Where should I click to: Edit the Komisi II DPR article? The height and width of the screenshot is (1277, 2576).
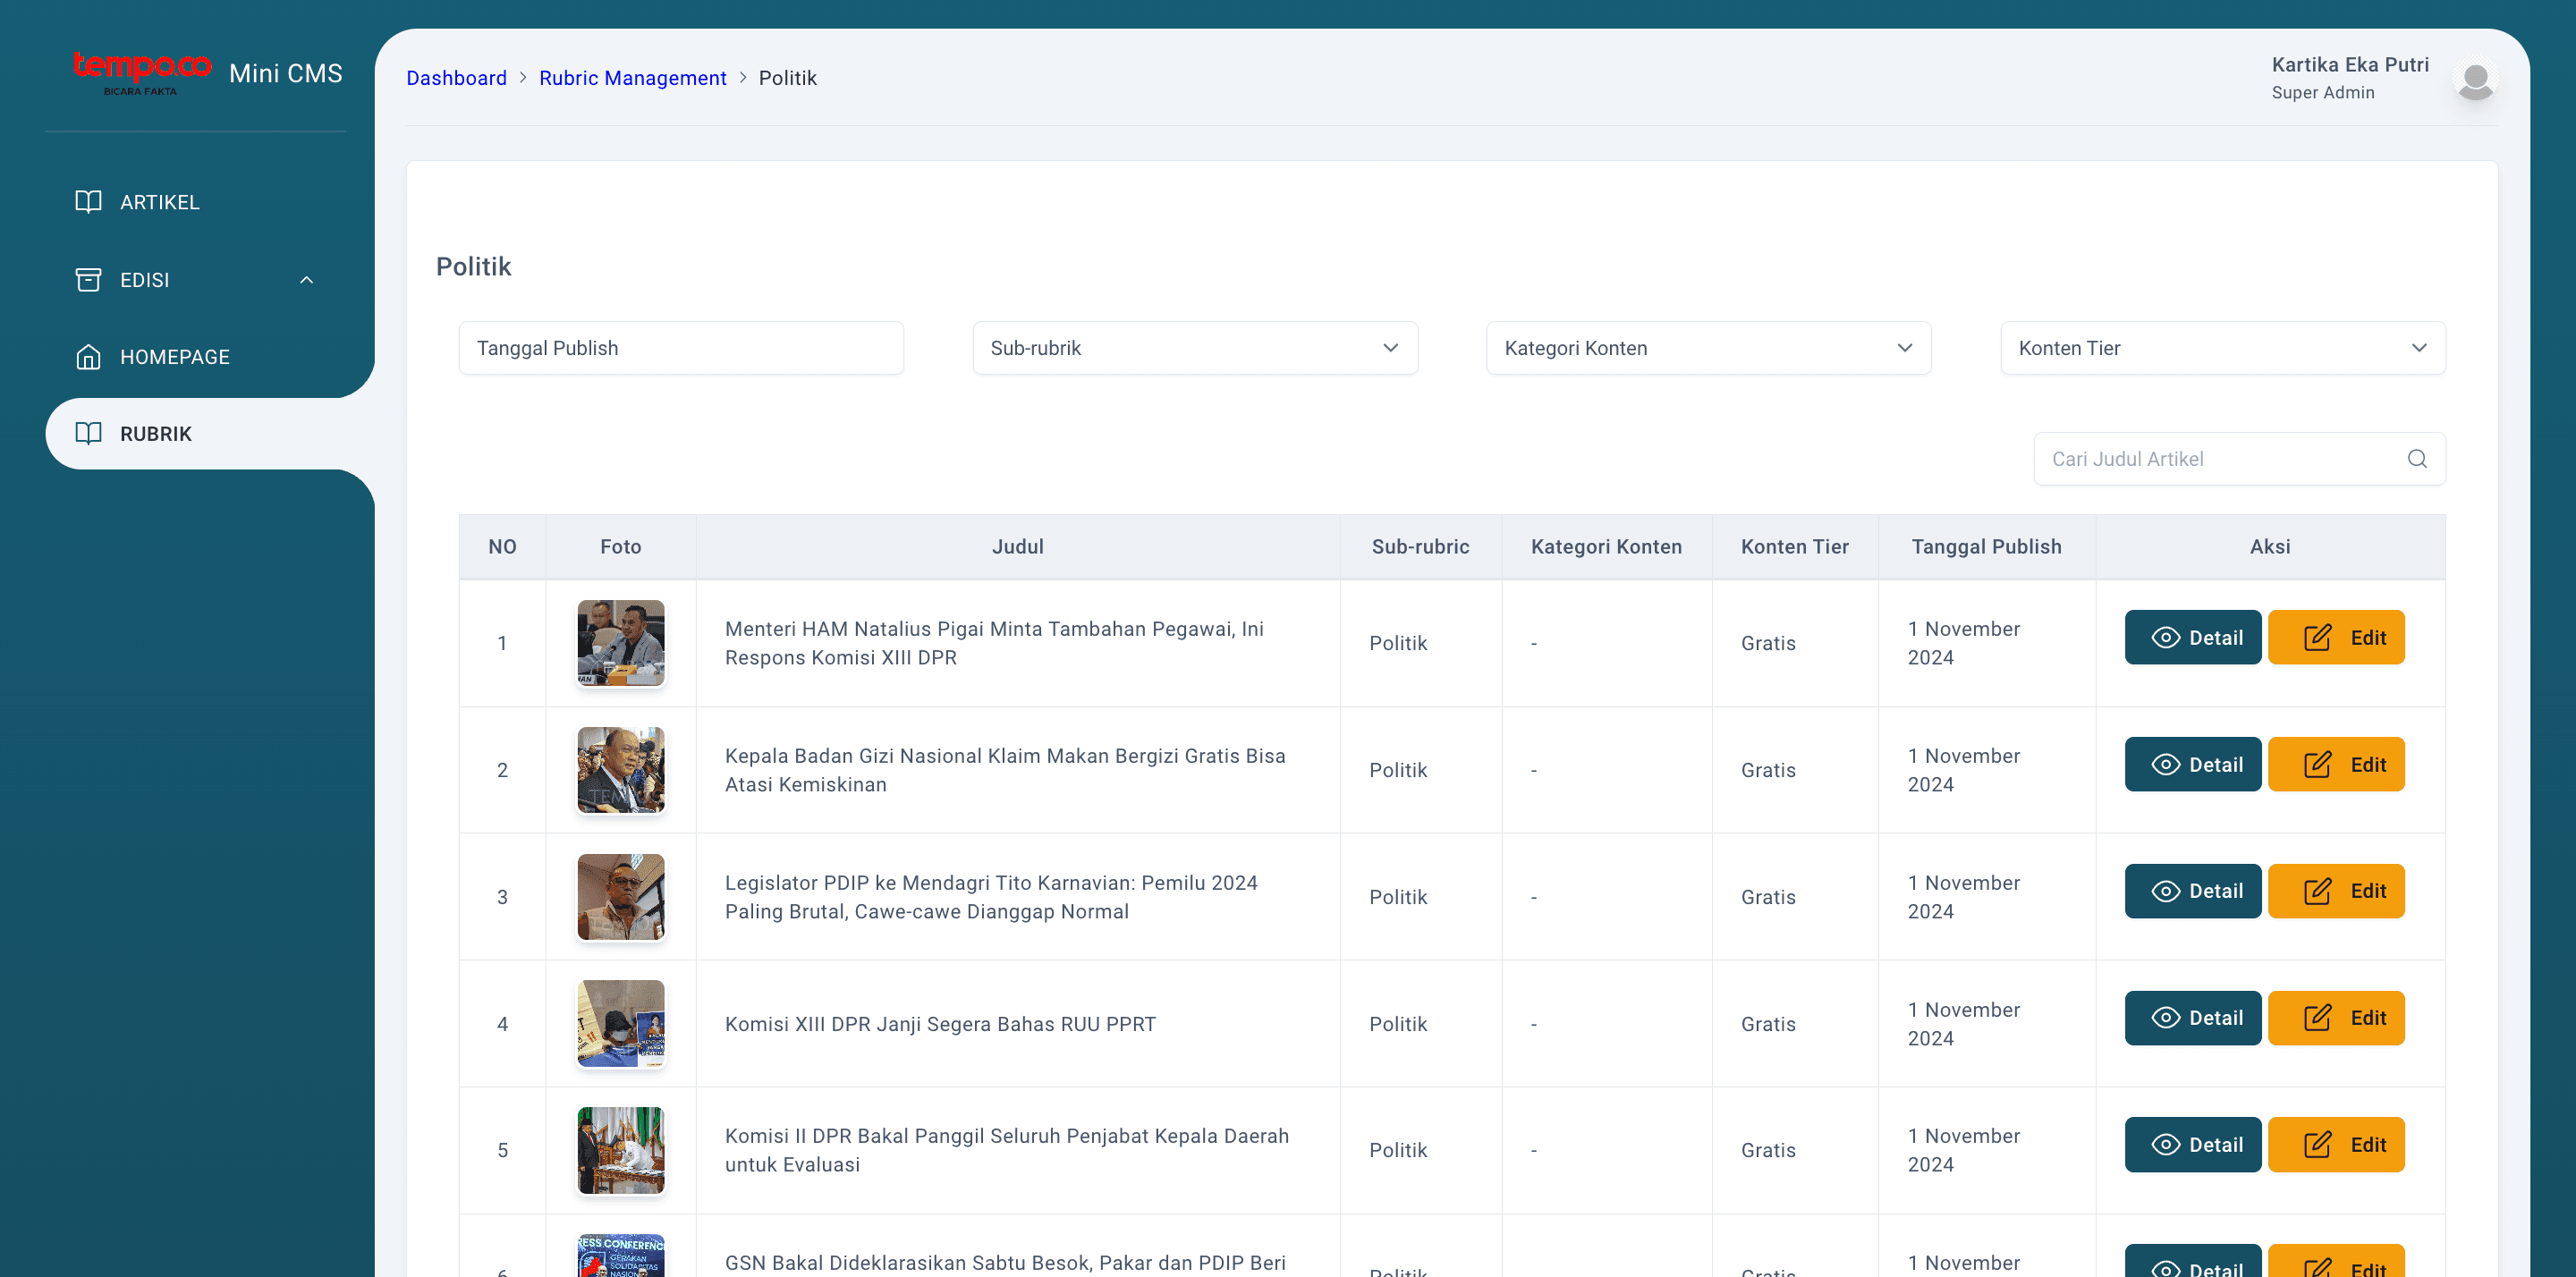pyautogui.click(x=2336, y=1145)
